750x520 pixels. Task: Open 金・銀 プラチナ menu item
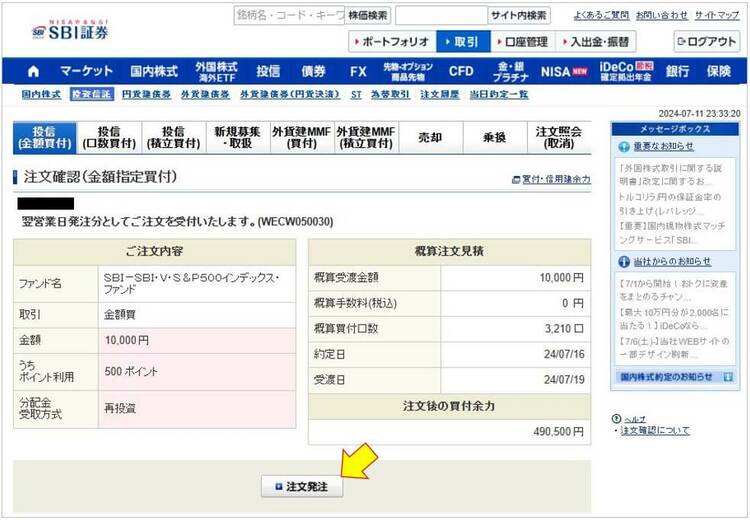[x=510, y=71]
